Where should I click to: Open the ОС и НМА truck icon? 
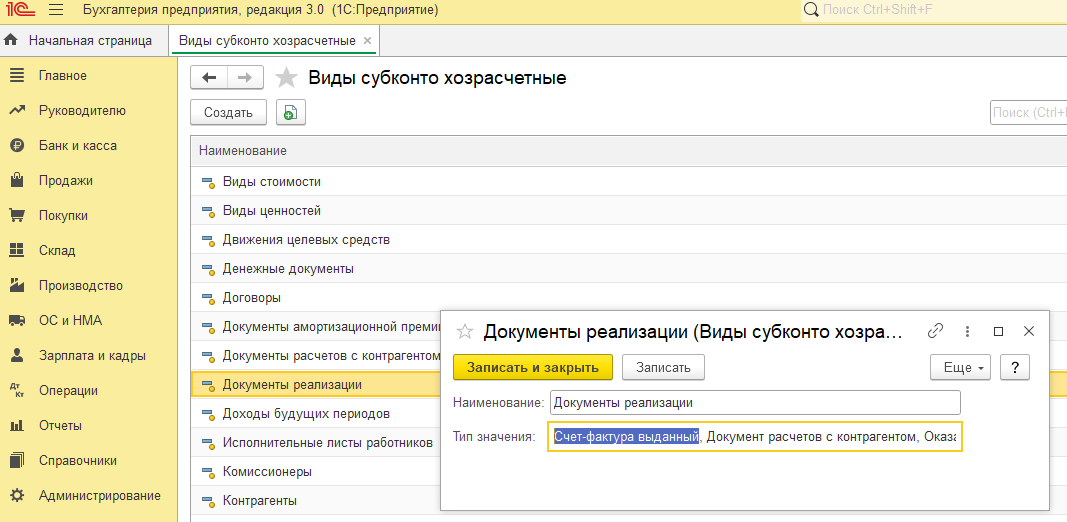coord(17,321)
